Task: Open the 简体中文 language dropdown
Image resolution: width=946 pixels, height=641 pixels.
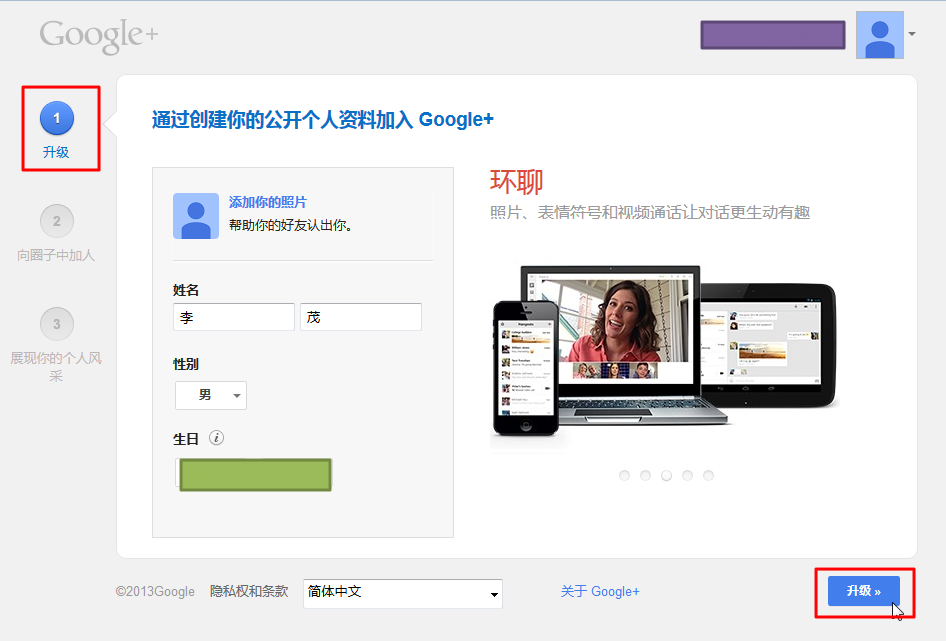Action: coord(402,594)
